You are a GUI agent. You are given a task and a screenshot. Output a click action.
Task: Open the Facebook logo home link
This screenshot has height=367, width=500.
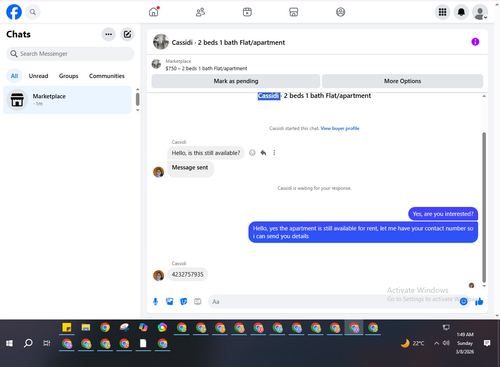coord(14,12)
